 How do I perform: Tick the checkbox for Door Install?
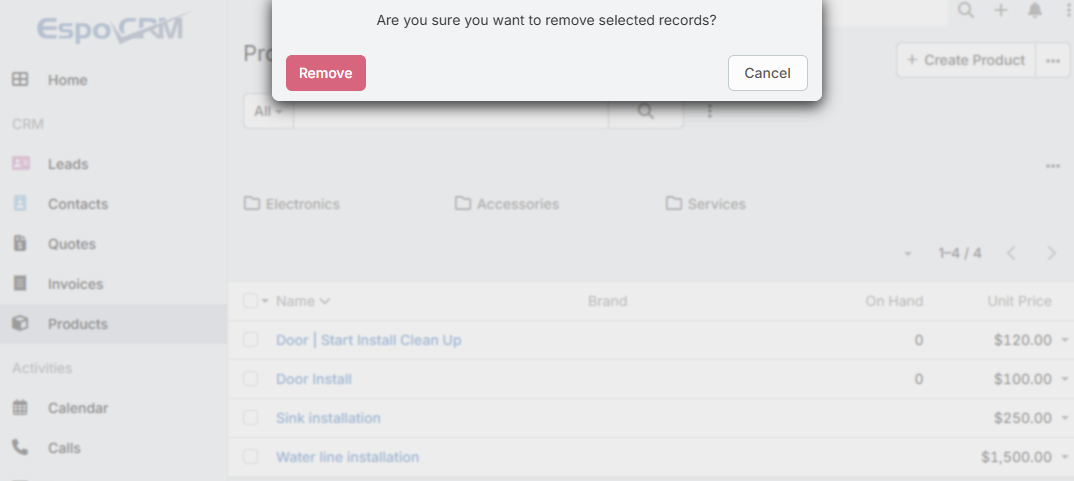251,379
